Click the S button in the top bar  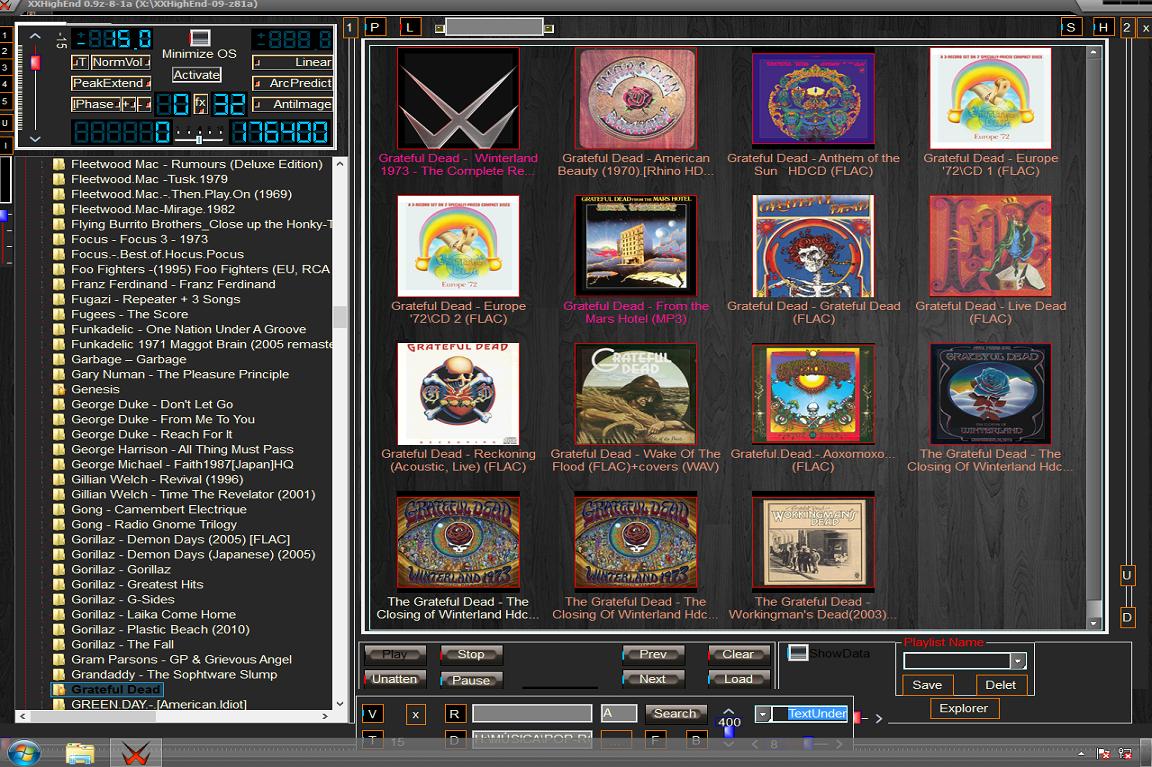[x=1070, y=27]
